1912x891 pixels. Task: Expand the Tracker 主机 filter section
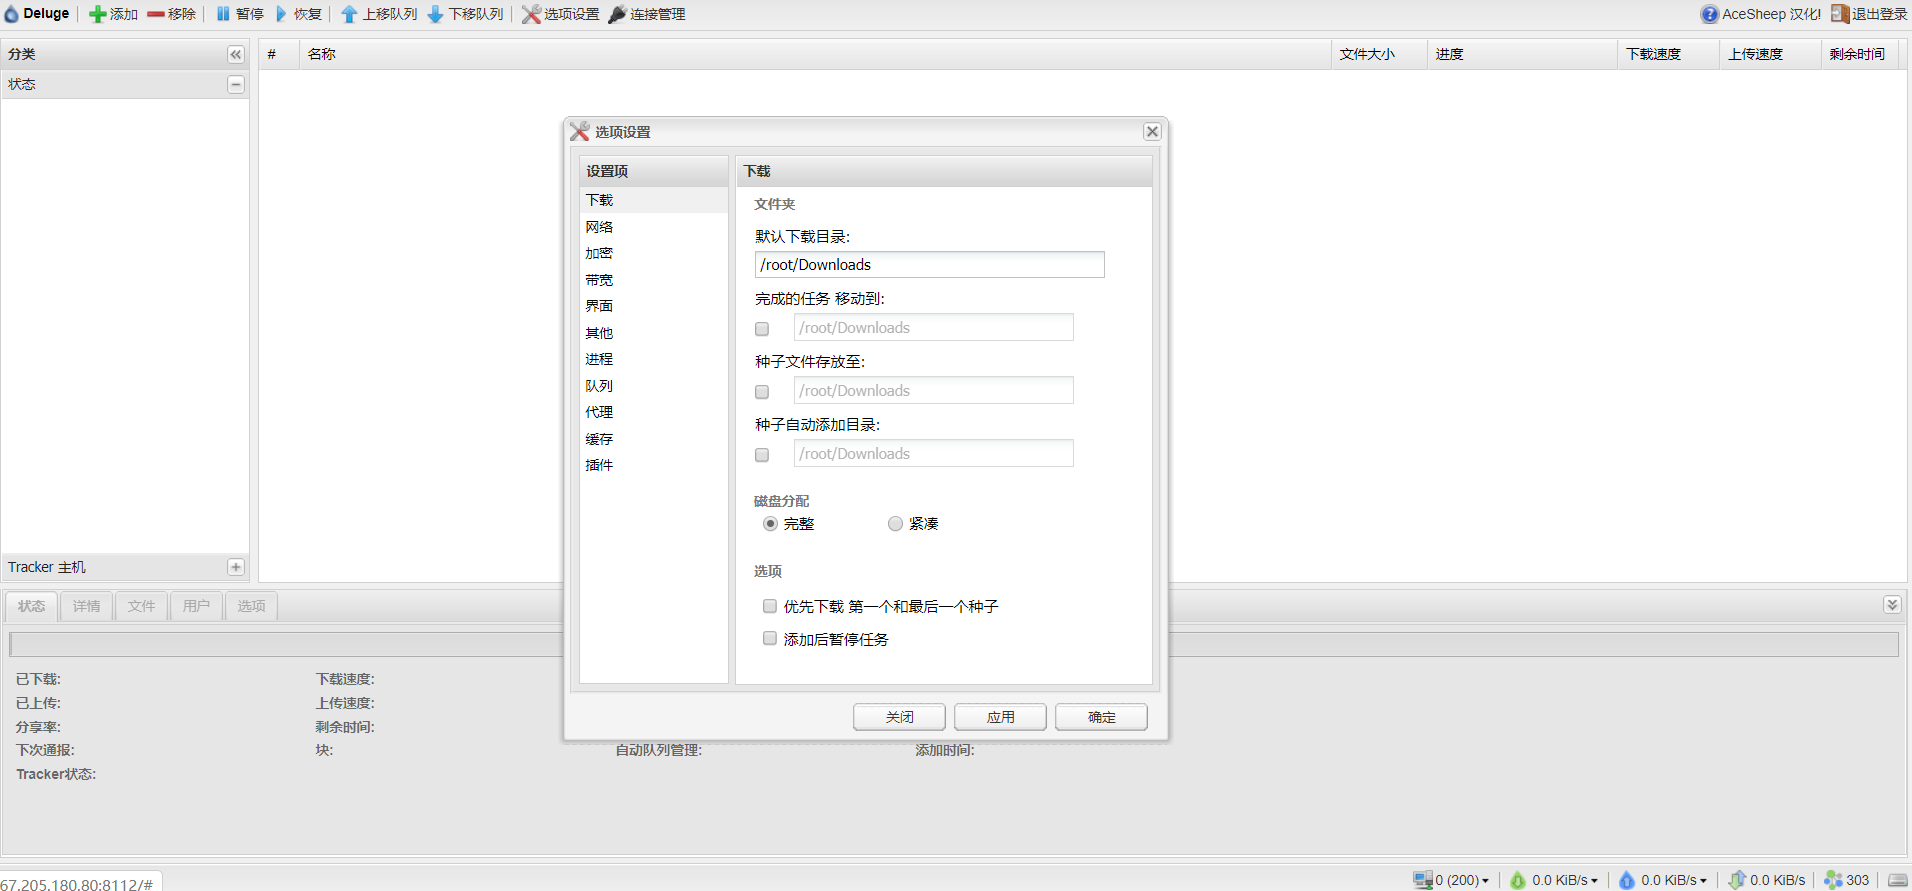click(236, 567)
